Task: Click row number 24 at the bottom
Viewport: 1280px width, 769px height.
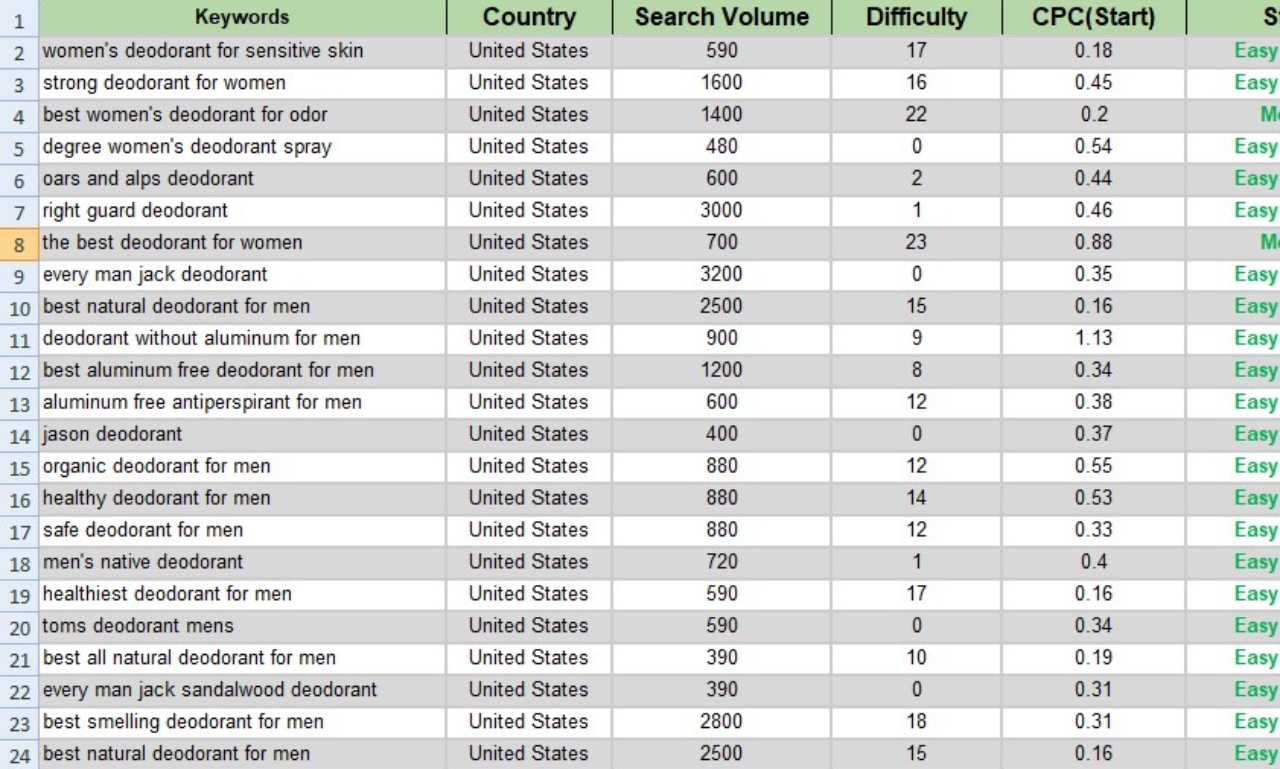Action: tap(15, 754)
